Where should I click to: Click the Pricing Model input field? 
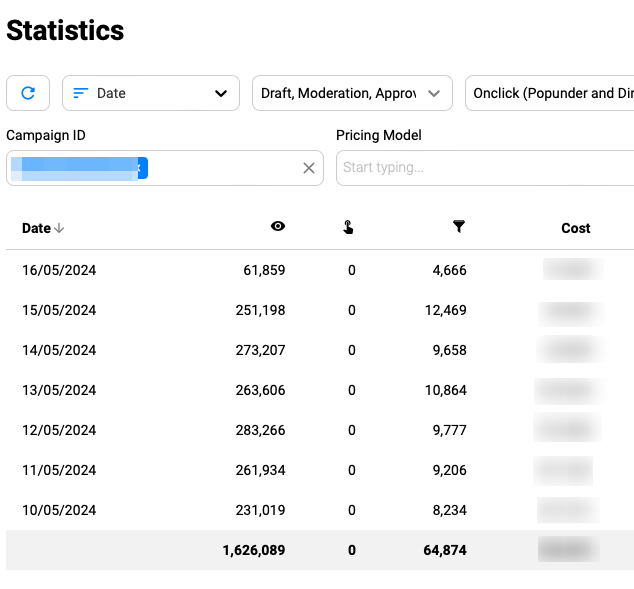[x=485, y=168]
